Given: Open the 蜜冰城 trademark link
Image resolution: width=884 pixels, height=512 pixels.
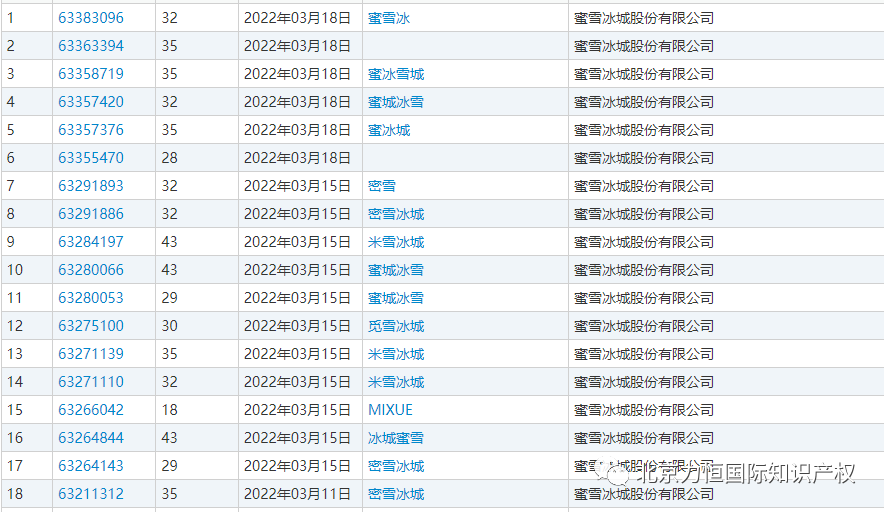Looking at the screenshot, I should coord(389,130).
